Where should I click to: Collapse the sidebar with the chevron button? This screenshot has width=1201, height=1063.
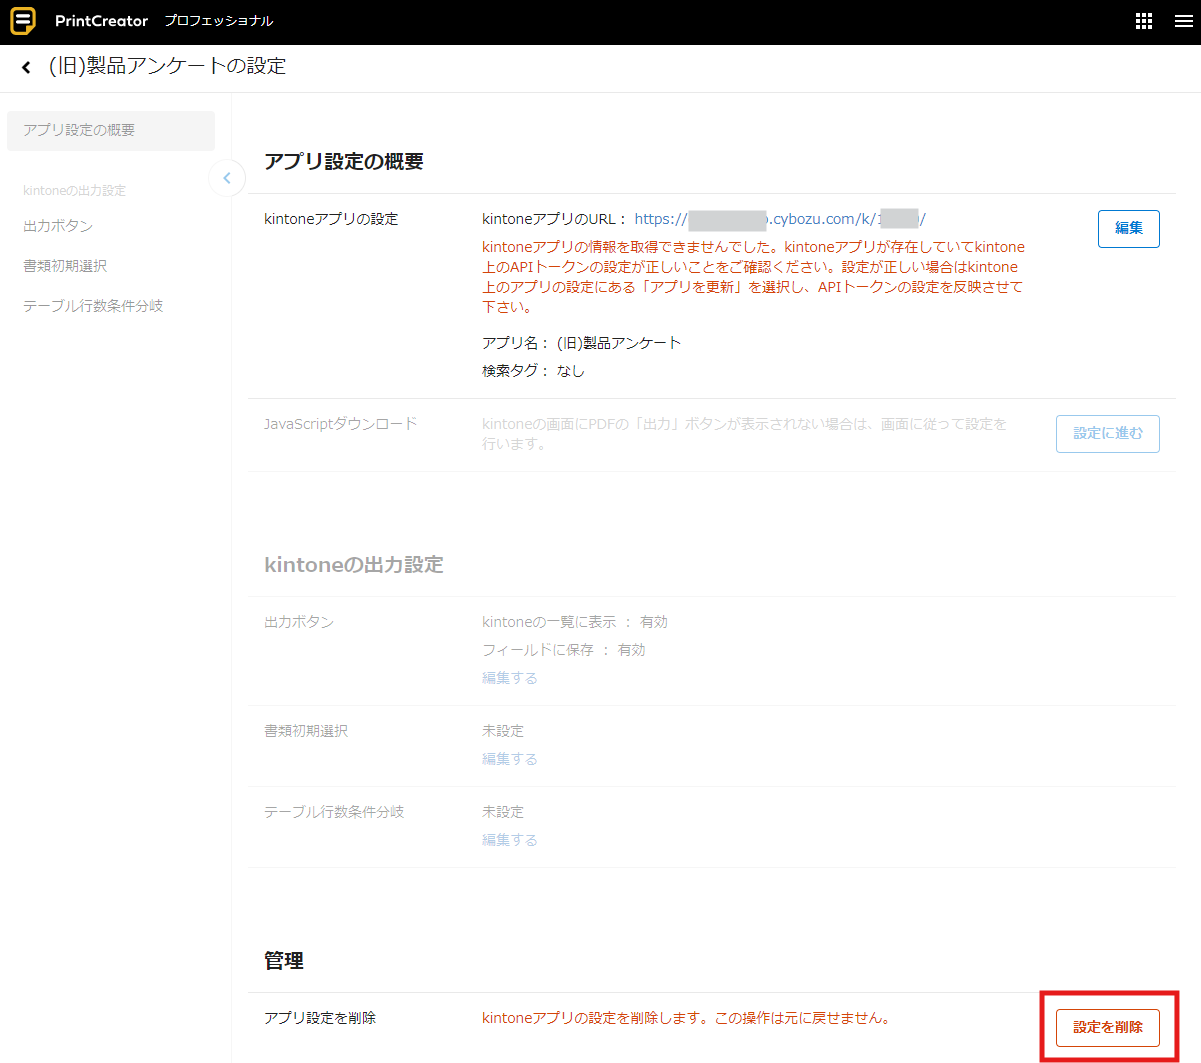coord(227,178)
